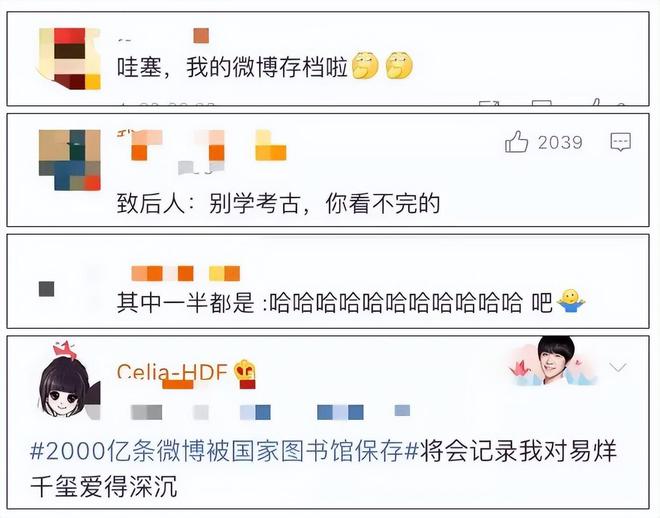Open the boy portrait card background image
This screenshot has width=660, height=518.
(x=553, y=361)
